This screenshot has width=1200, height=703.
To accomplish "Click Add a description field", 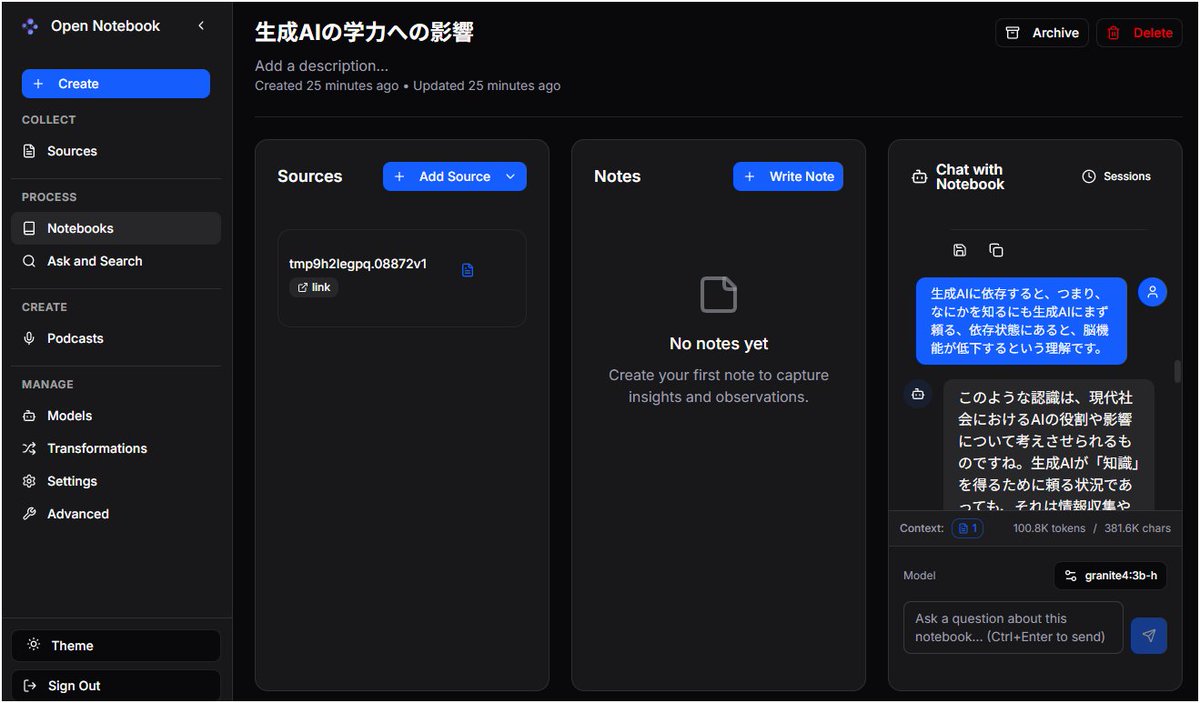I will [x=322, y=66].
